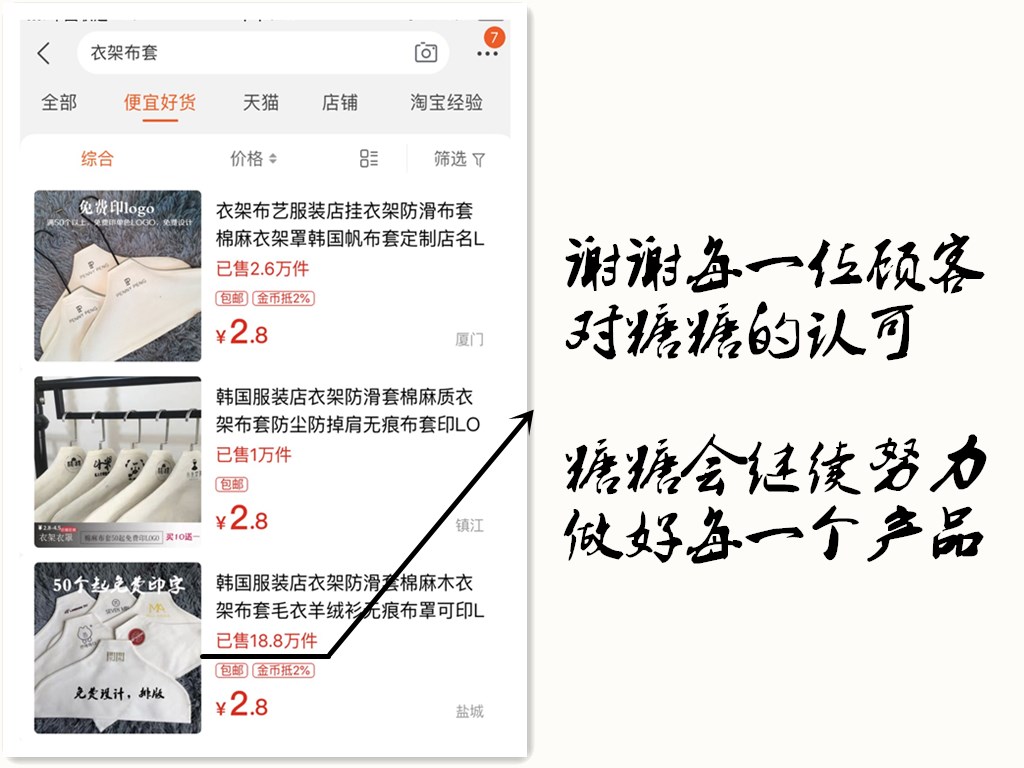This screenshot has height=768, width=1024.
Task: Open hanging hangers rack product thumbnail
Action: coord(118,462)
